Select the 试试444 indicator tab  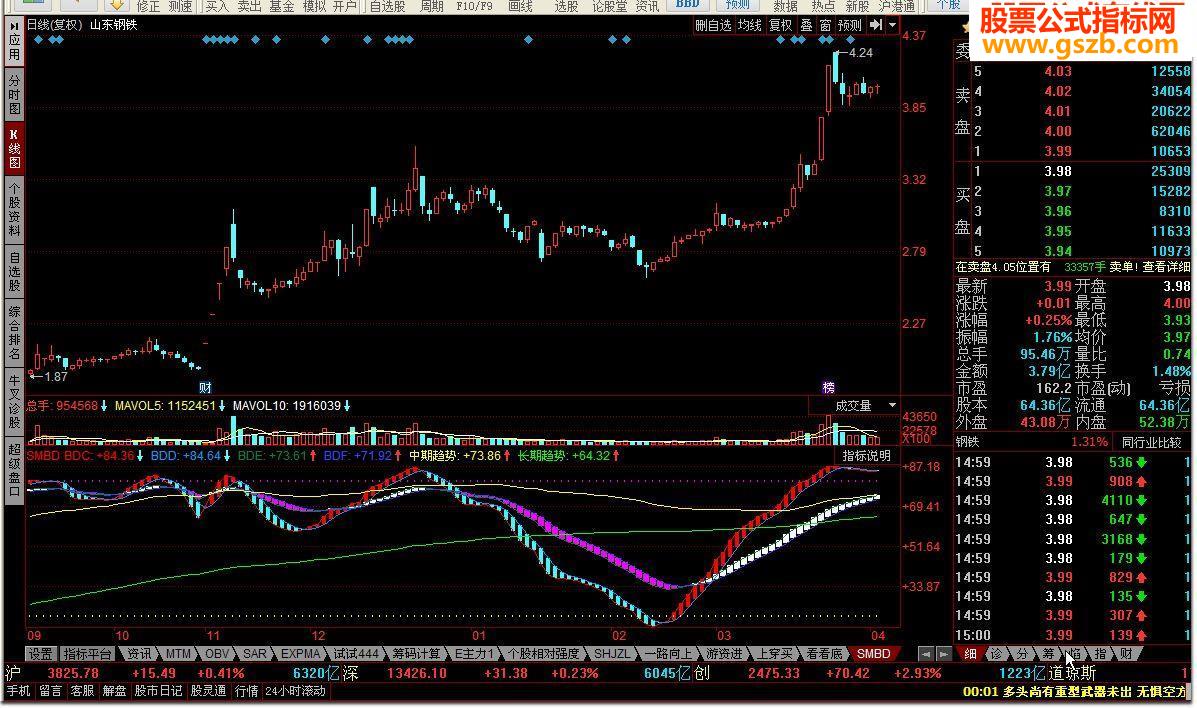point(356,654)
